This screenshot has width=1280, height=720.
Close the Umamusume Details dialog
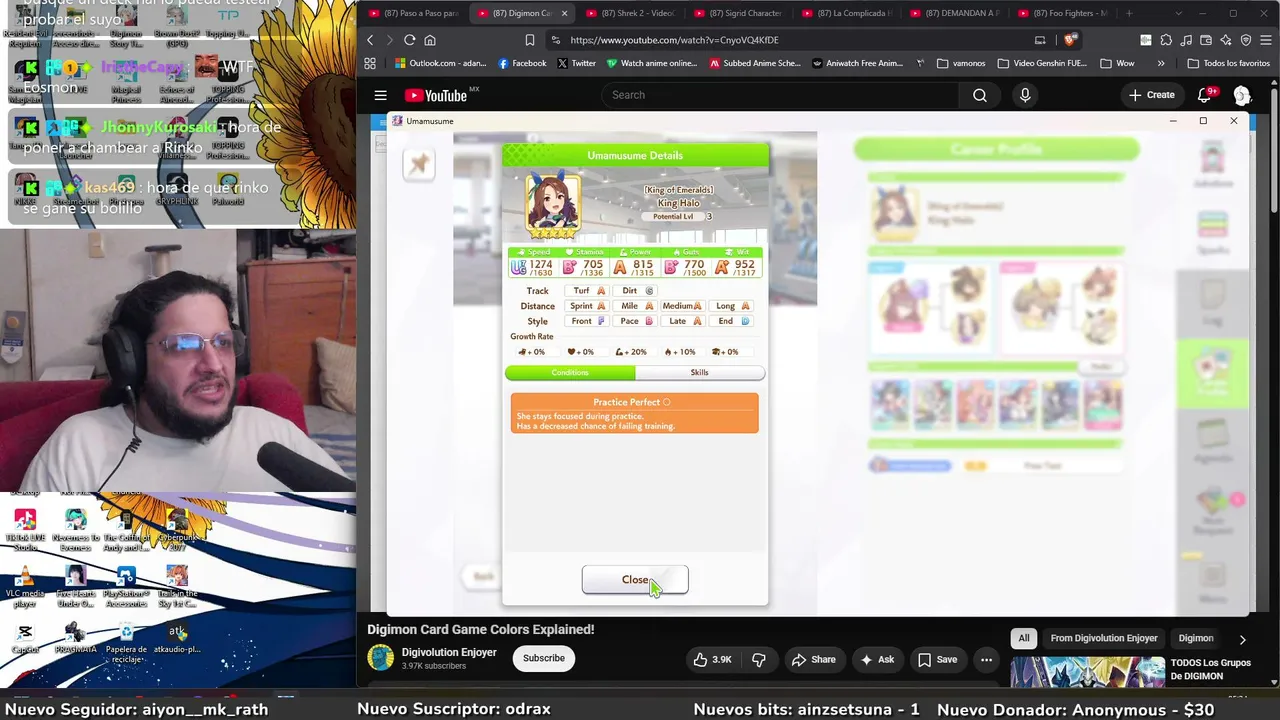635,580
